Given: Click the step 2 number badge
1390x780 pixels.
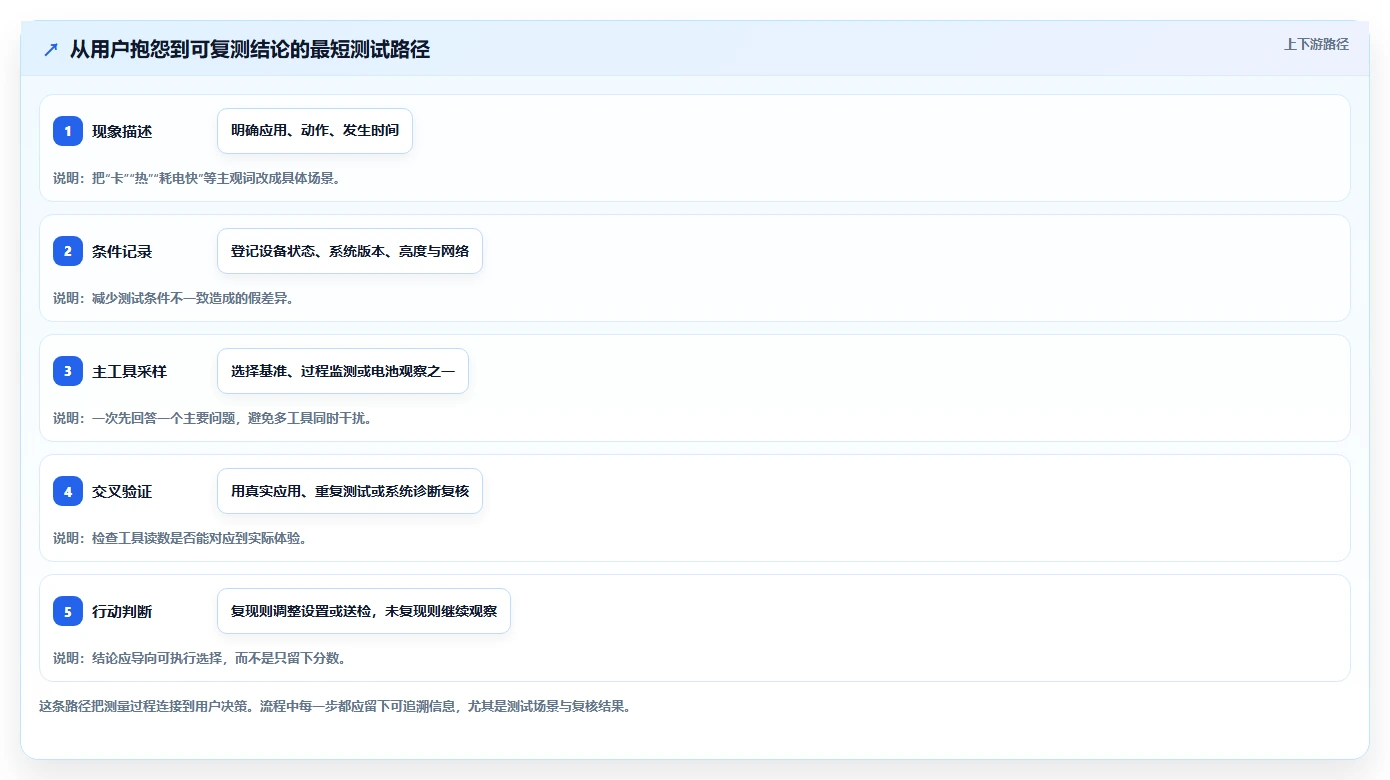Looking at the screenshot, I should pos(68,251).
